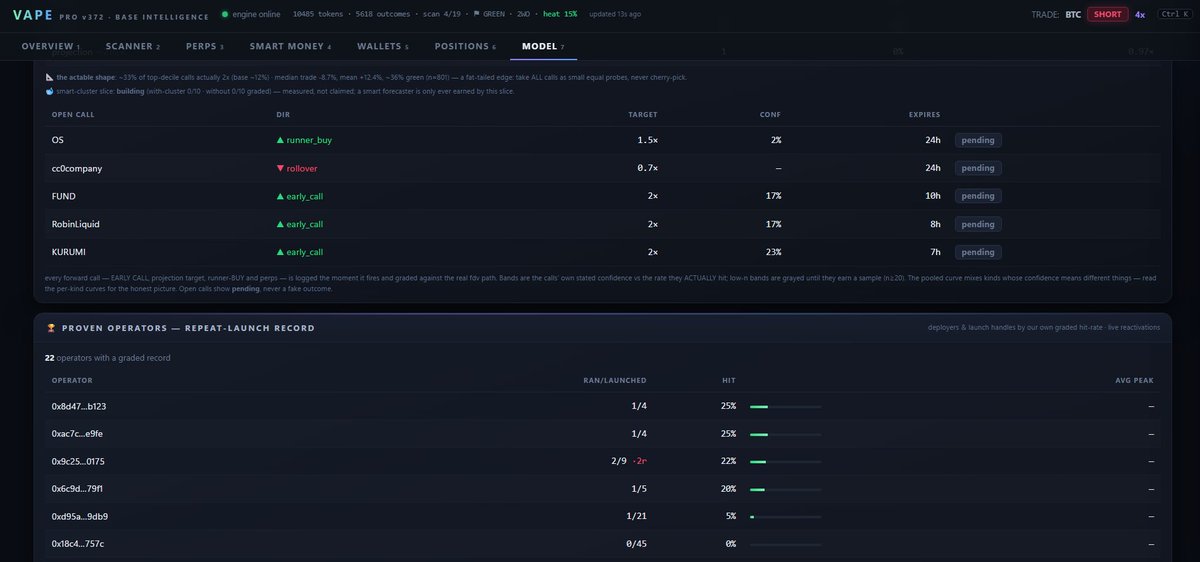Click early_call in the FUND row

(x=305, y=196)
